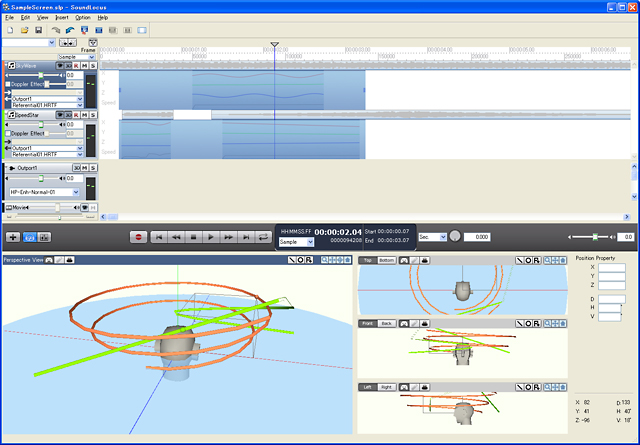The width and height of the screenshot is (640, 445).
Task: Select the line tool in Top view header
Action: coord(519,260)
